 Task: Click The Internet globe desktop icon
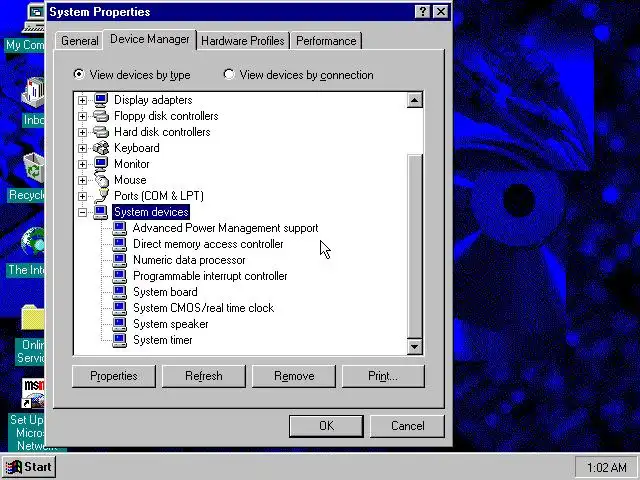(x=33, y=242)
